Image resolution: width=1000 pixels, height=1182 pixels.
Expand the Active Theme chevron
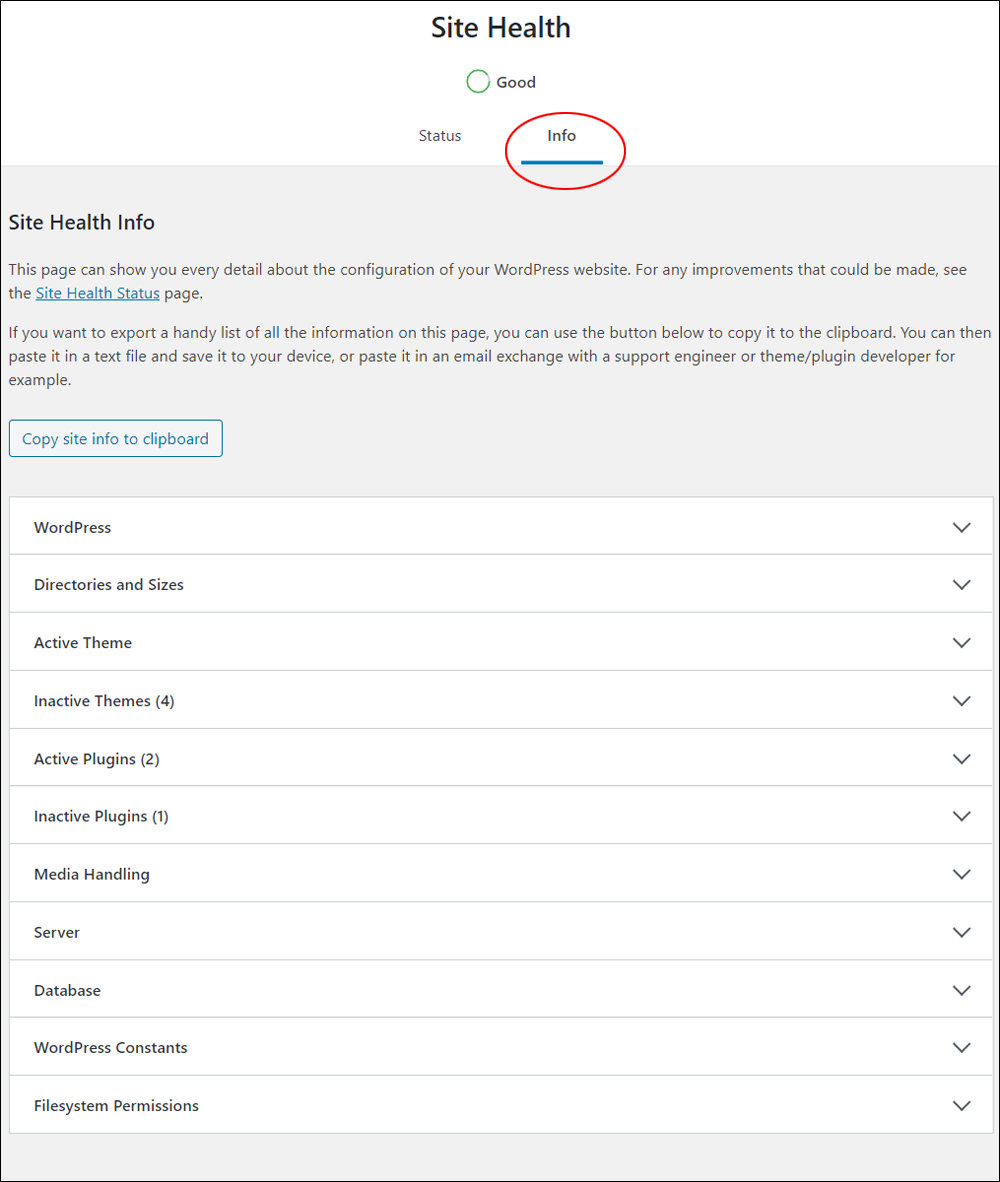(961, 642)
